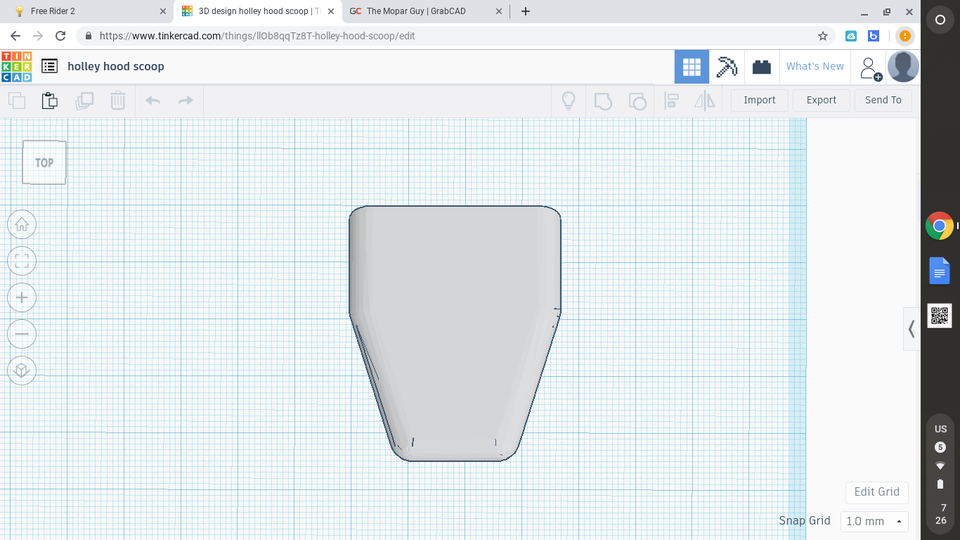Open a new browser tab

click(x=525, y=11)
